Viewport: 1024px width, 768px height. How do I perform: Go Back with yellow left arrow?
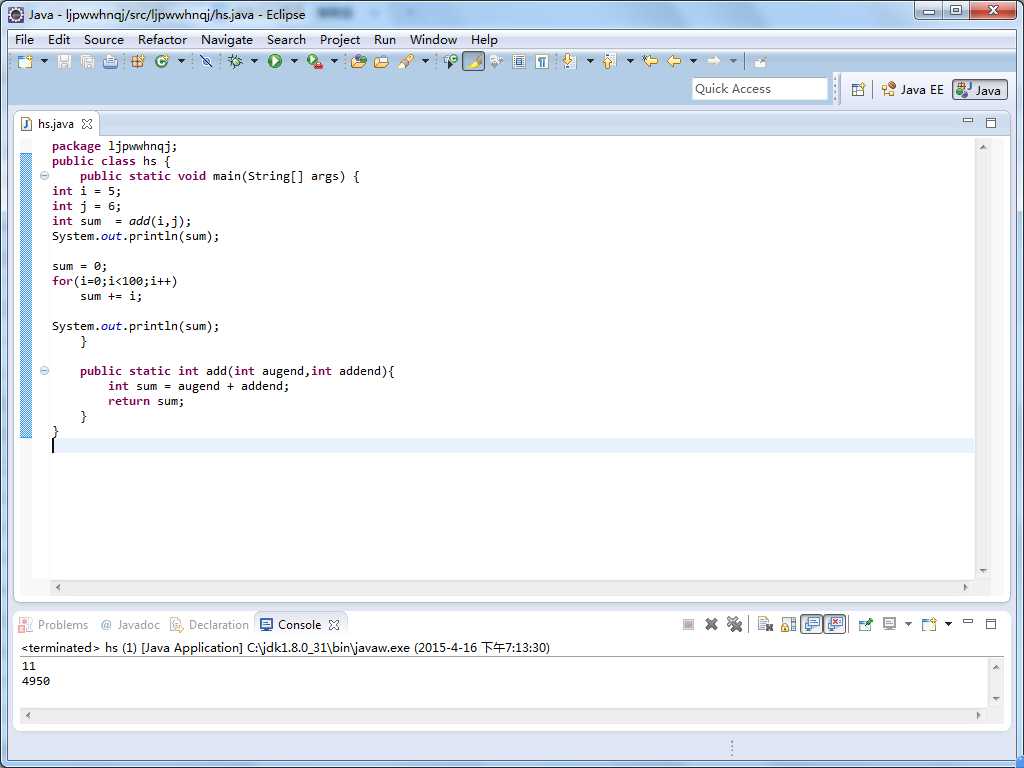click(674, 62)
